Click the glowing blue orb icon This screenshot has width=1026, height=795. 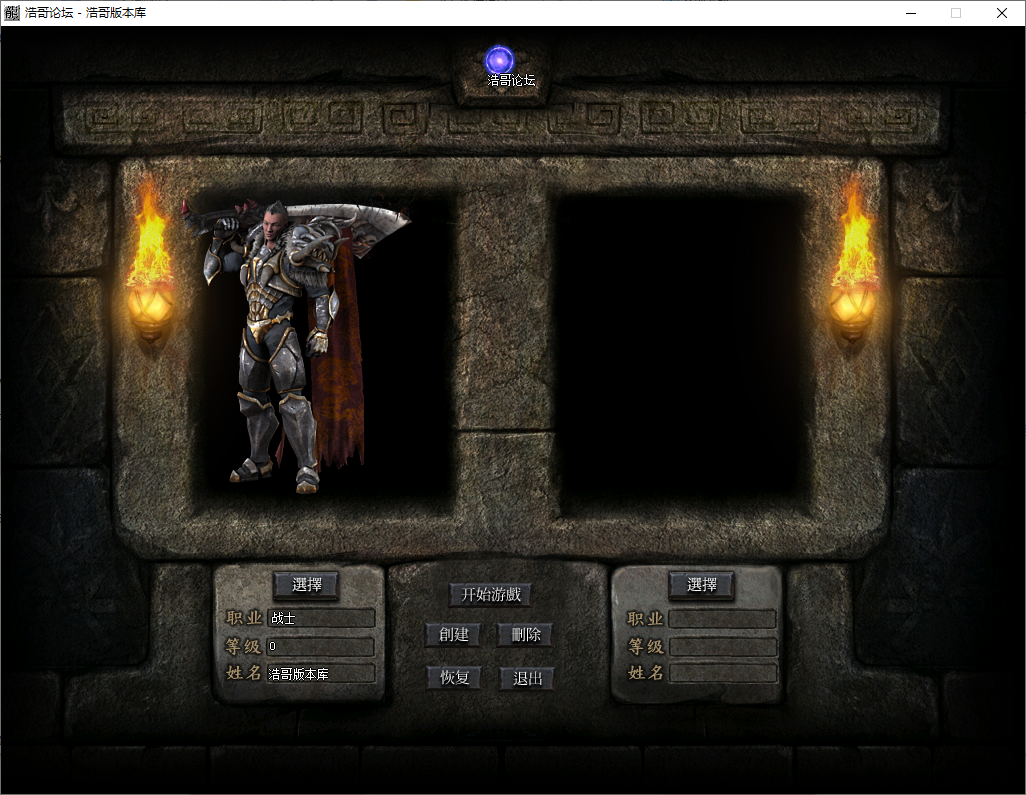tap(499, 60)
